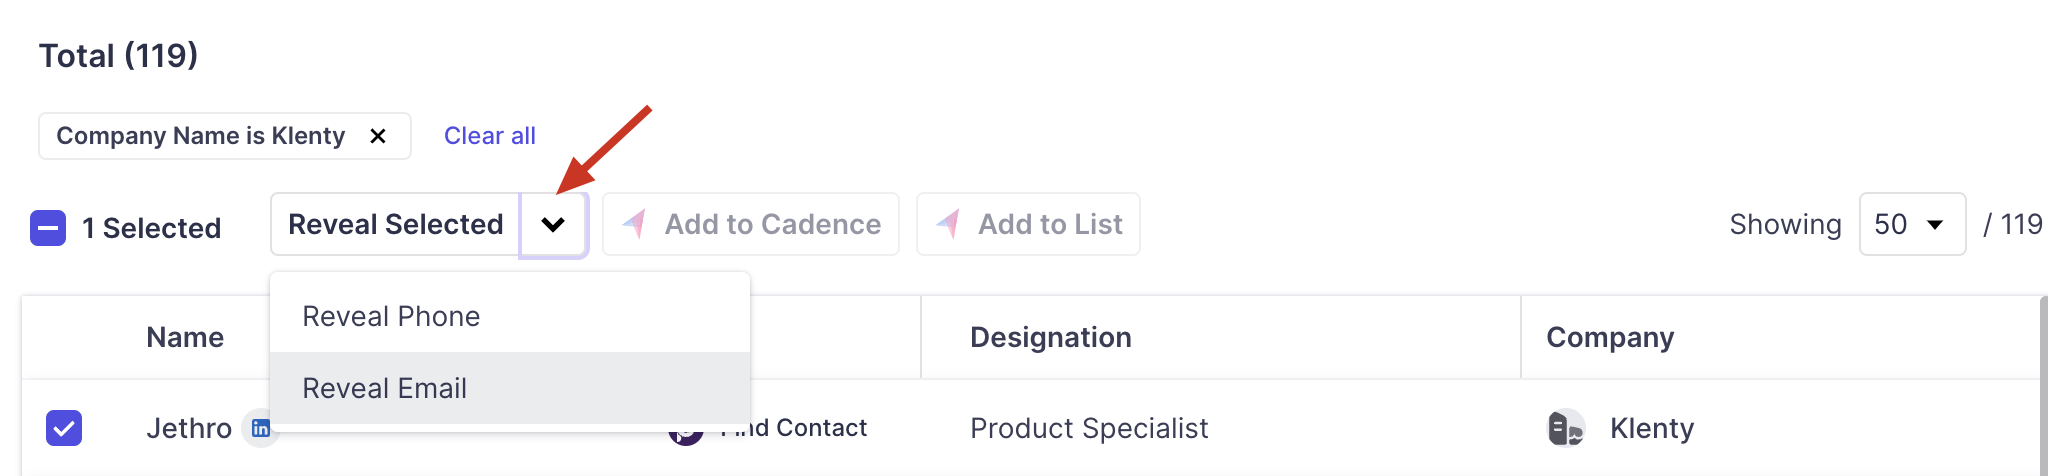Toggle the select-all checkbox beside 1 Selected

pyautogui.click(x=48, y=228)
